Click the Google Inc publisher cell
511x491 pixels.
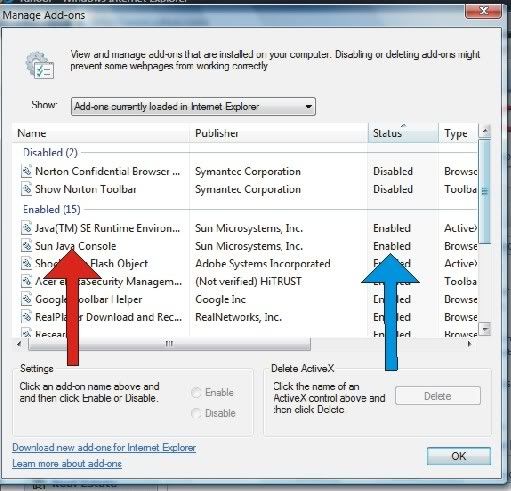pyautogui.click(x=220, y=299)
